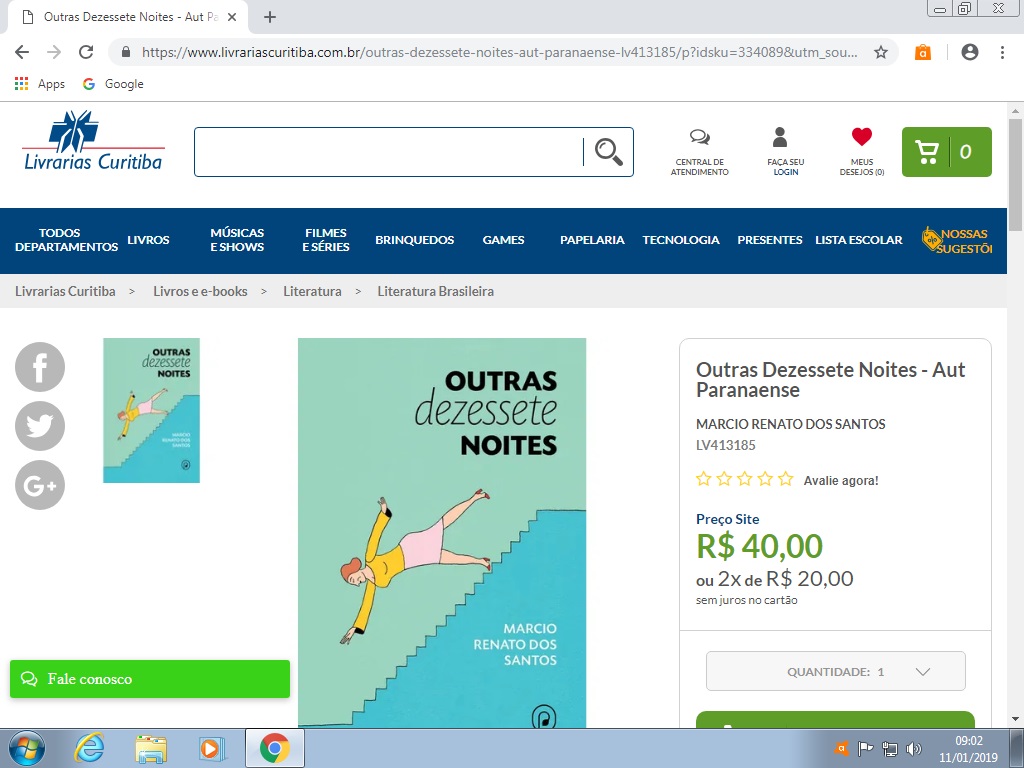Select the small book cover thumbnail

coord(152,411)
